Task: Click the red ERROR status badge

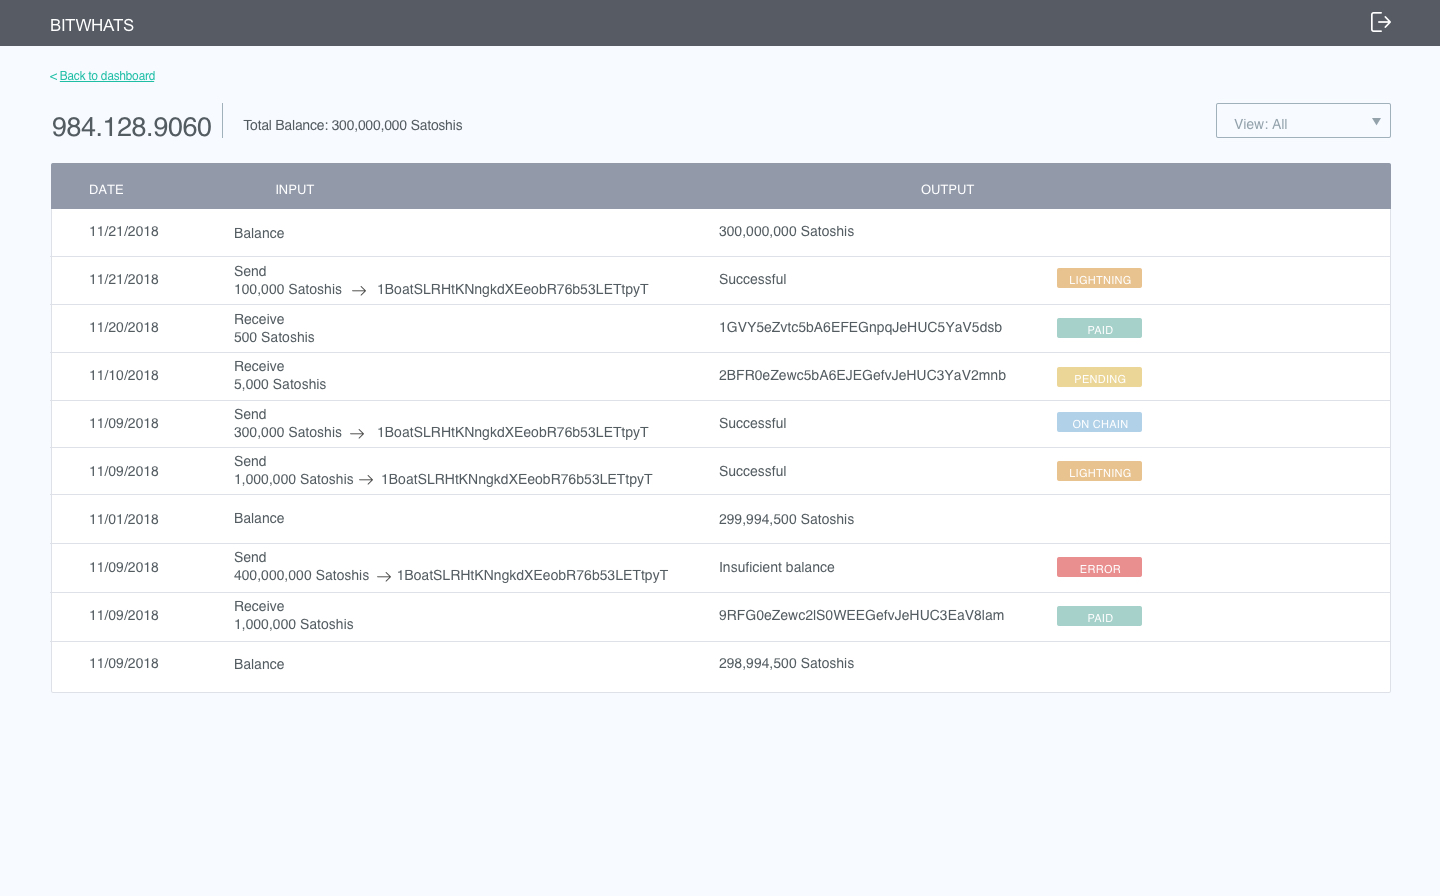Action: pyautogui.click(x=1099, y=568)
